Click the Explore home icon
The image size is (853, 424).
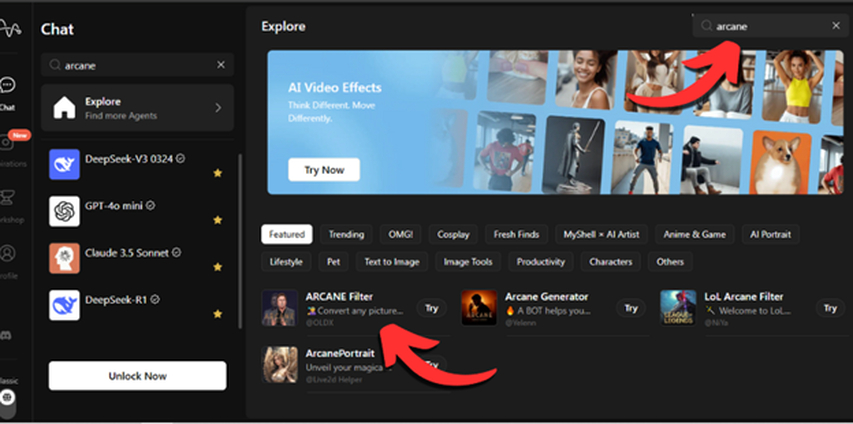(x=64, y=108)
